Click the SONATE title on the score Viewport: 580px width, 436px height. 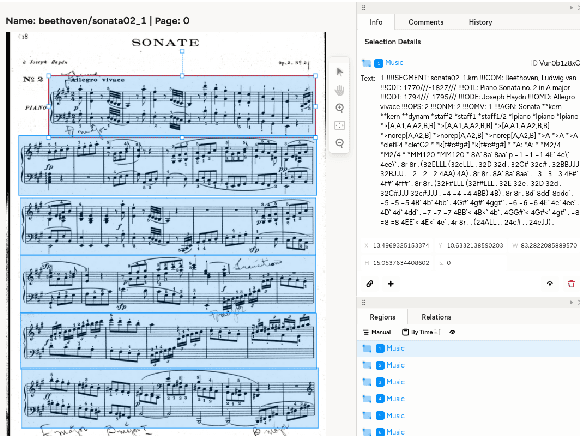click(x=166, y=43)
